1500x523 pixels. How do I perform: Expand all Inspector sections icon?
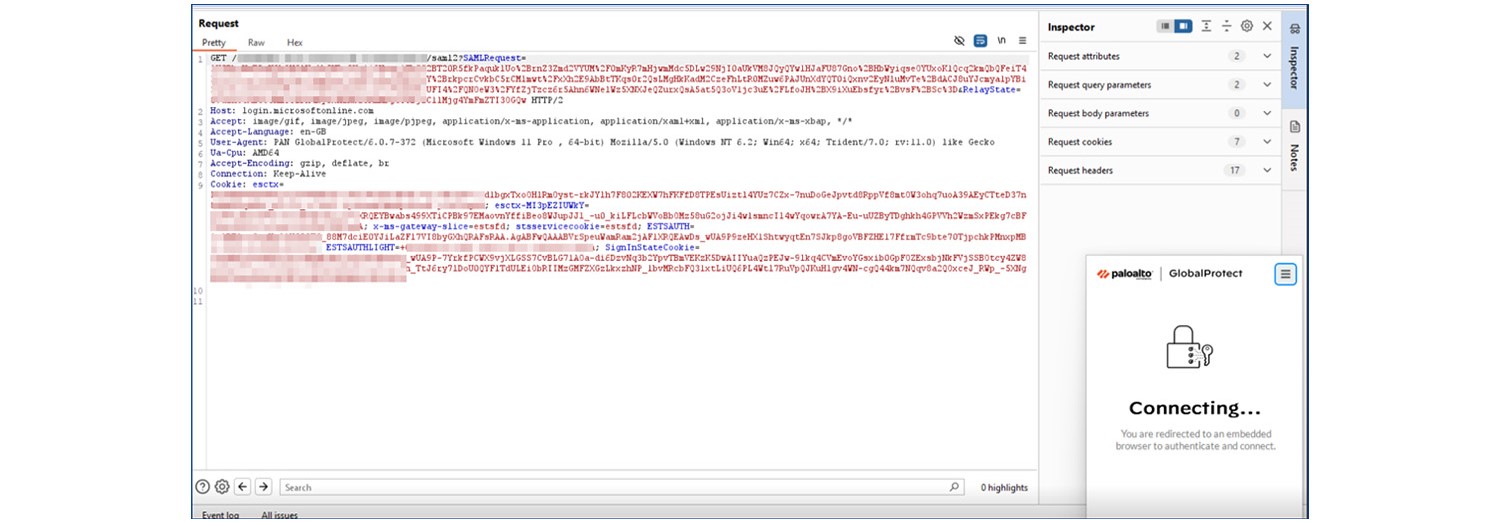click(1207, 27)
